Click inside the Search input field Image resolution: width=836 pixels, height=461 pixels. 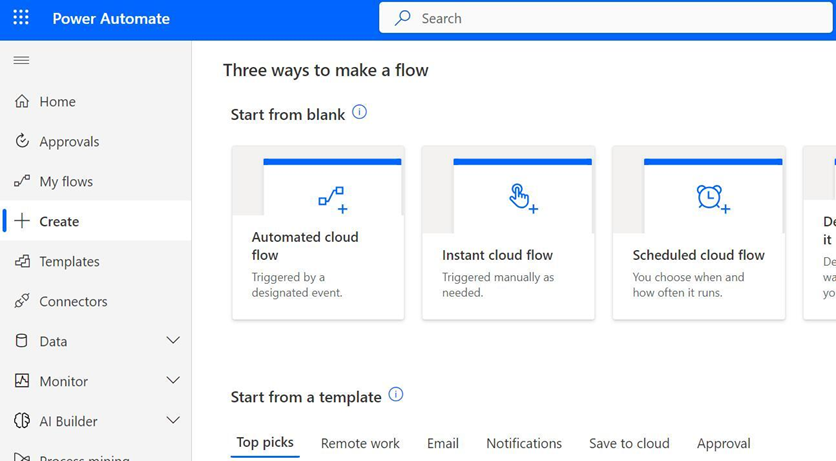click(607, 18)
